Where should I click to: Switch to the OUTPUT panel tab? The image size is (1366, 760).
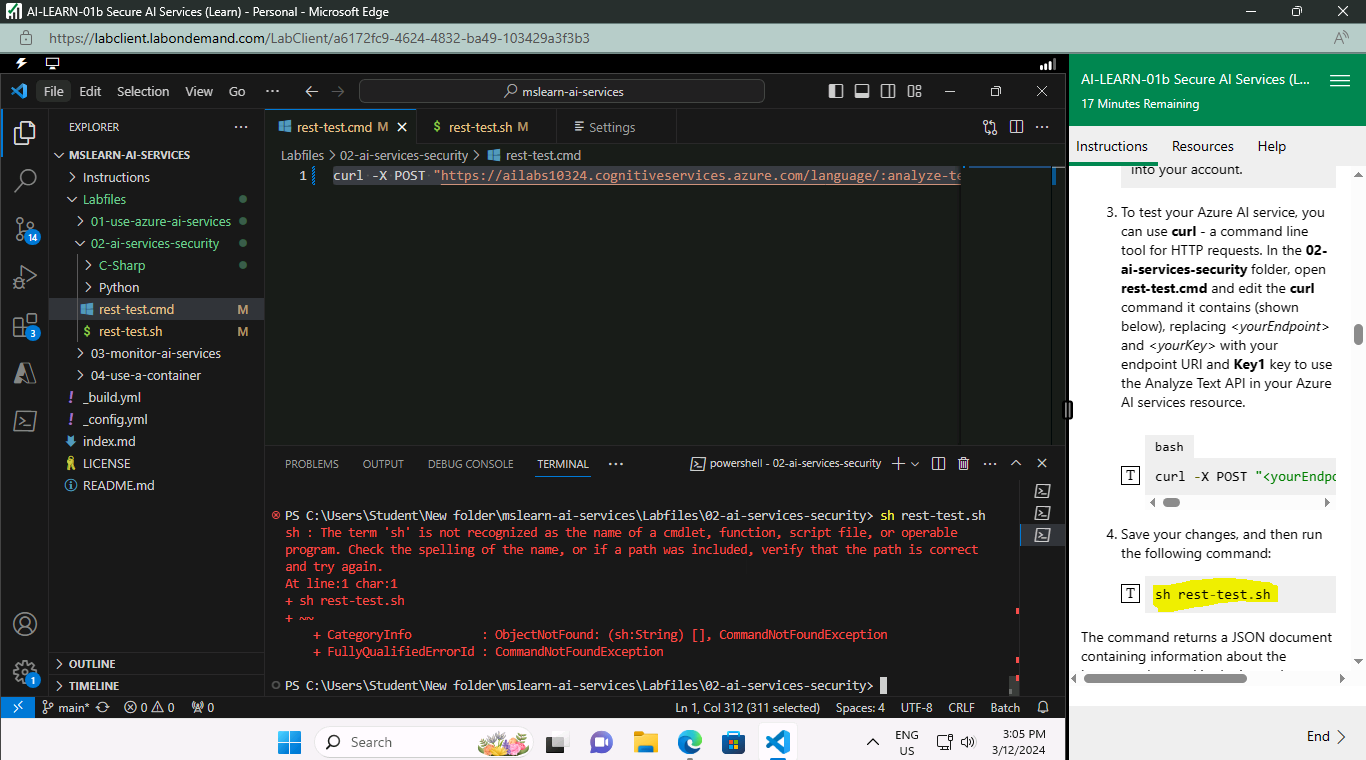(383, 464)
